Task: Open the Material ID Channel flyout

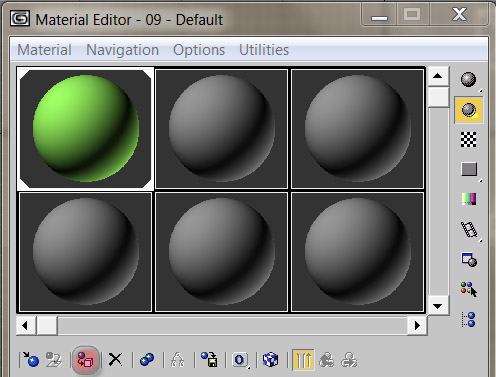Action: pyautogui.click(x=240, y=360)
